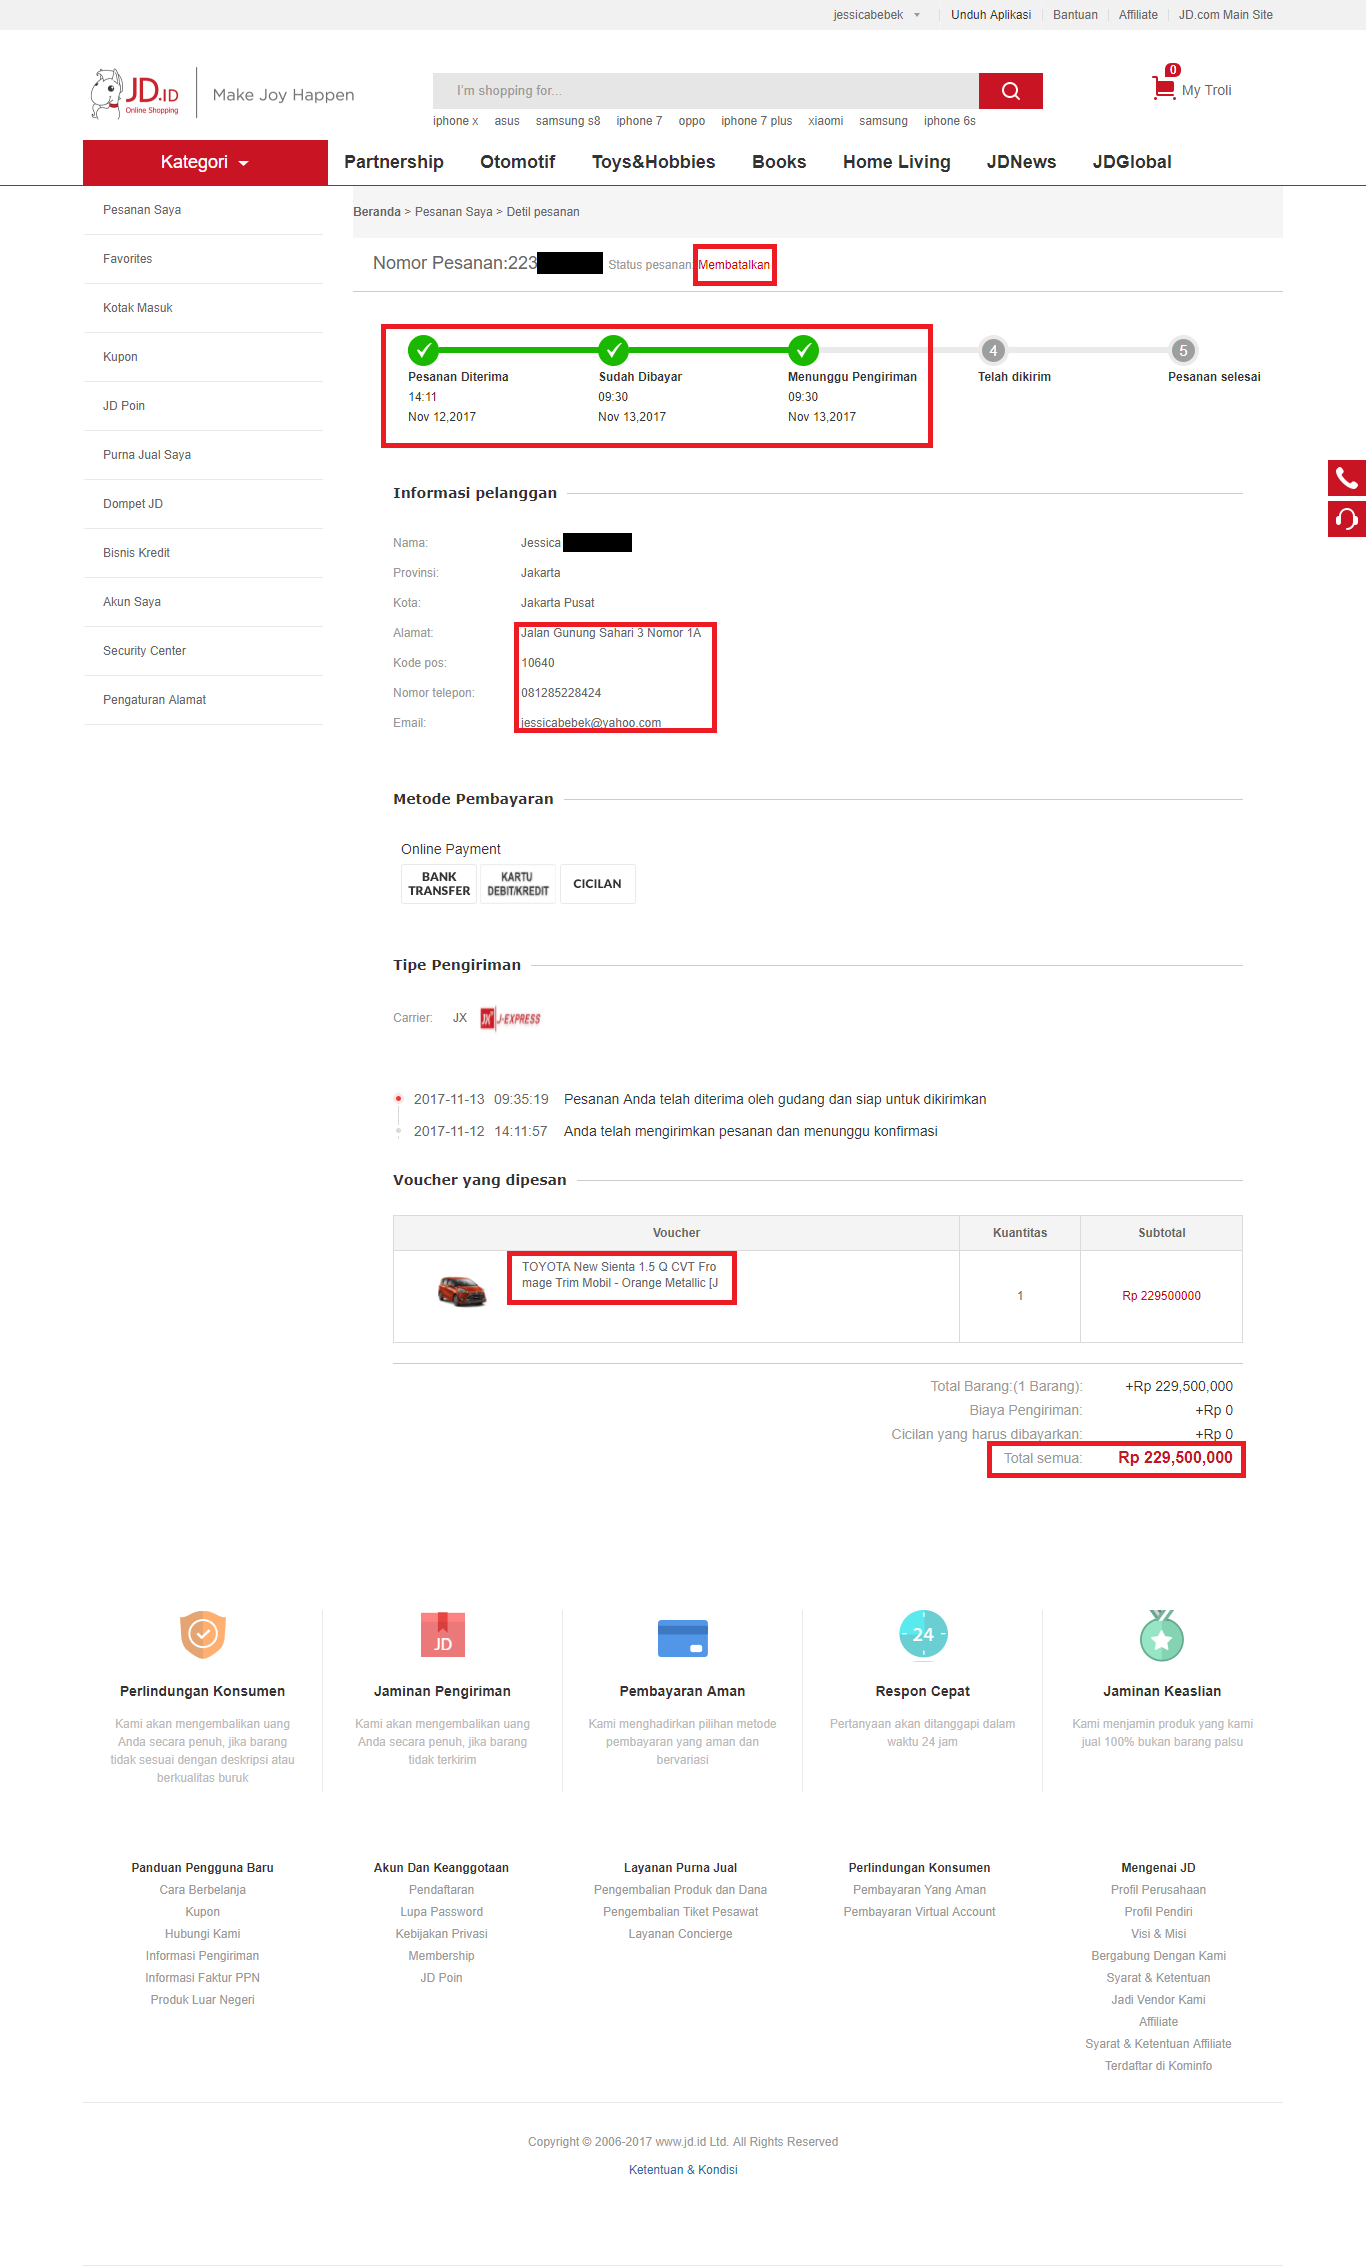Open Bisnis Kredit in the sidebar

click(136, 553)
